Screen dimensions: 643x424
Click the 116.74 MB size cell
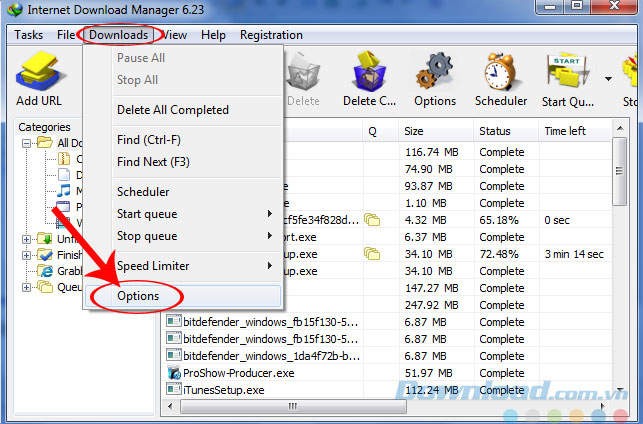click(x=431, y=152)
